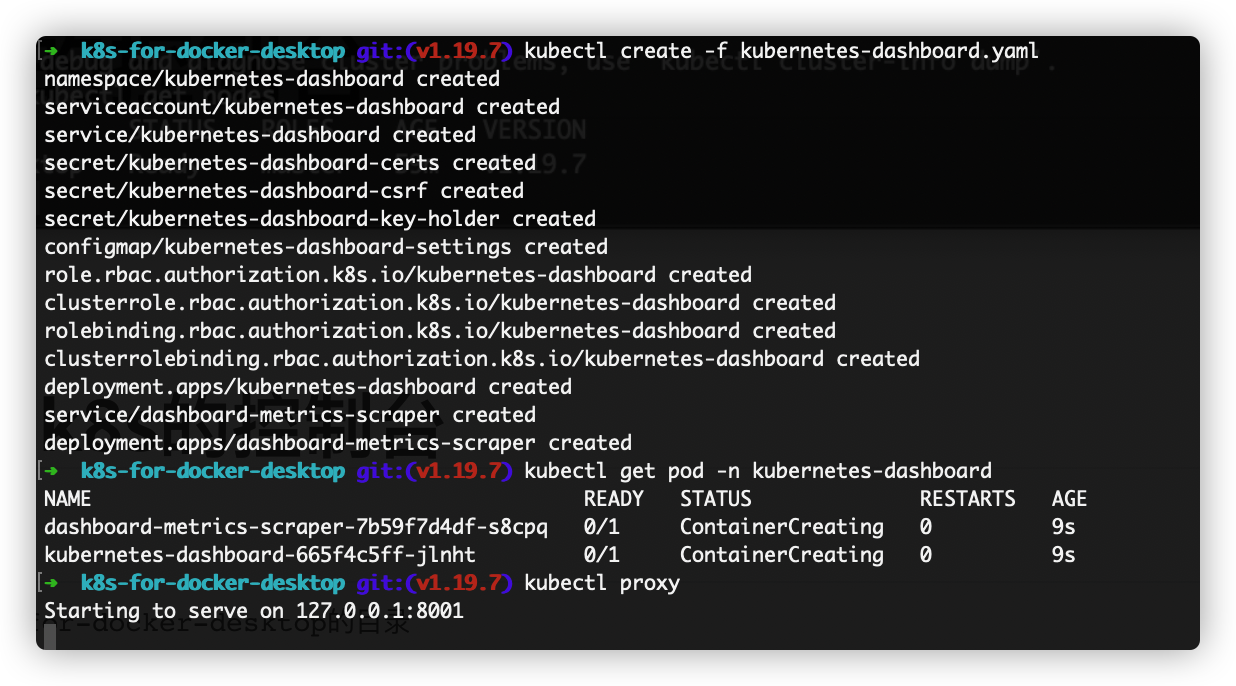Click RESTARTS value 0 in kubernetes-dashboard-665f4c5ff row

click(926, 554)
